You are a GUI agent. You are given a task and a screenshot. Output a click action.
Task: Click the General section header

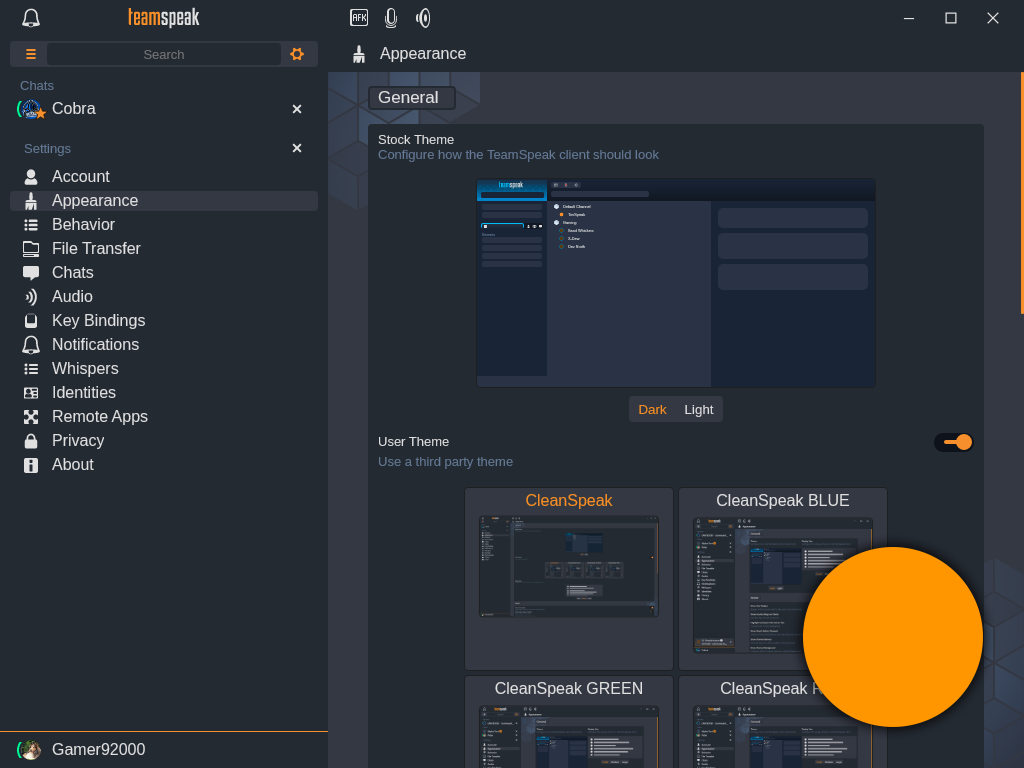click(411, 98)
